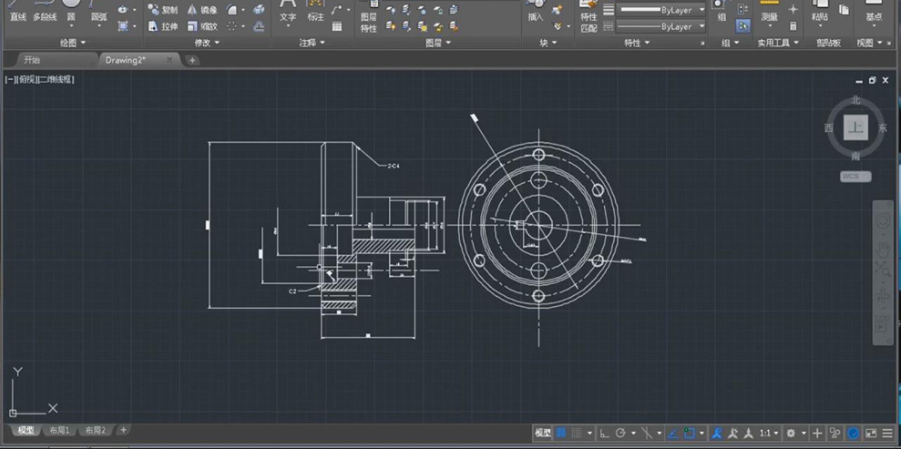
Task: Click the 复制 (Copy) modify tool
Action: [x=163, y=10]
